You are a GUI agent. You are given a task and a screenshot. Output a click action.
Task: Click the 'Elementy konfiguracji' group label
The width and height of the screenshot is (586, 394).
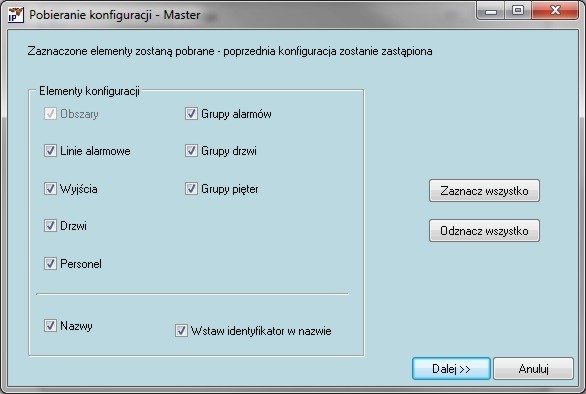pos(89,91)
